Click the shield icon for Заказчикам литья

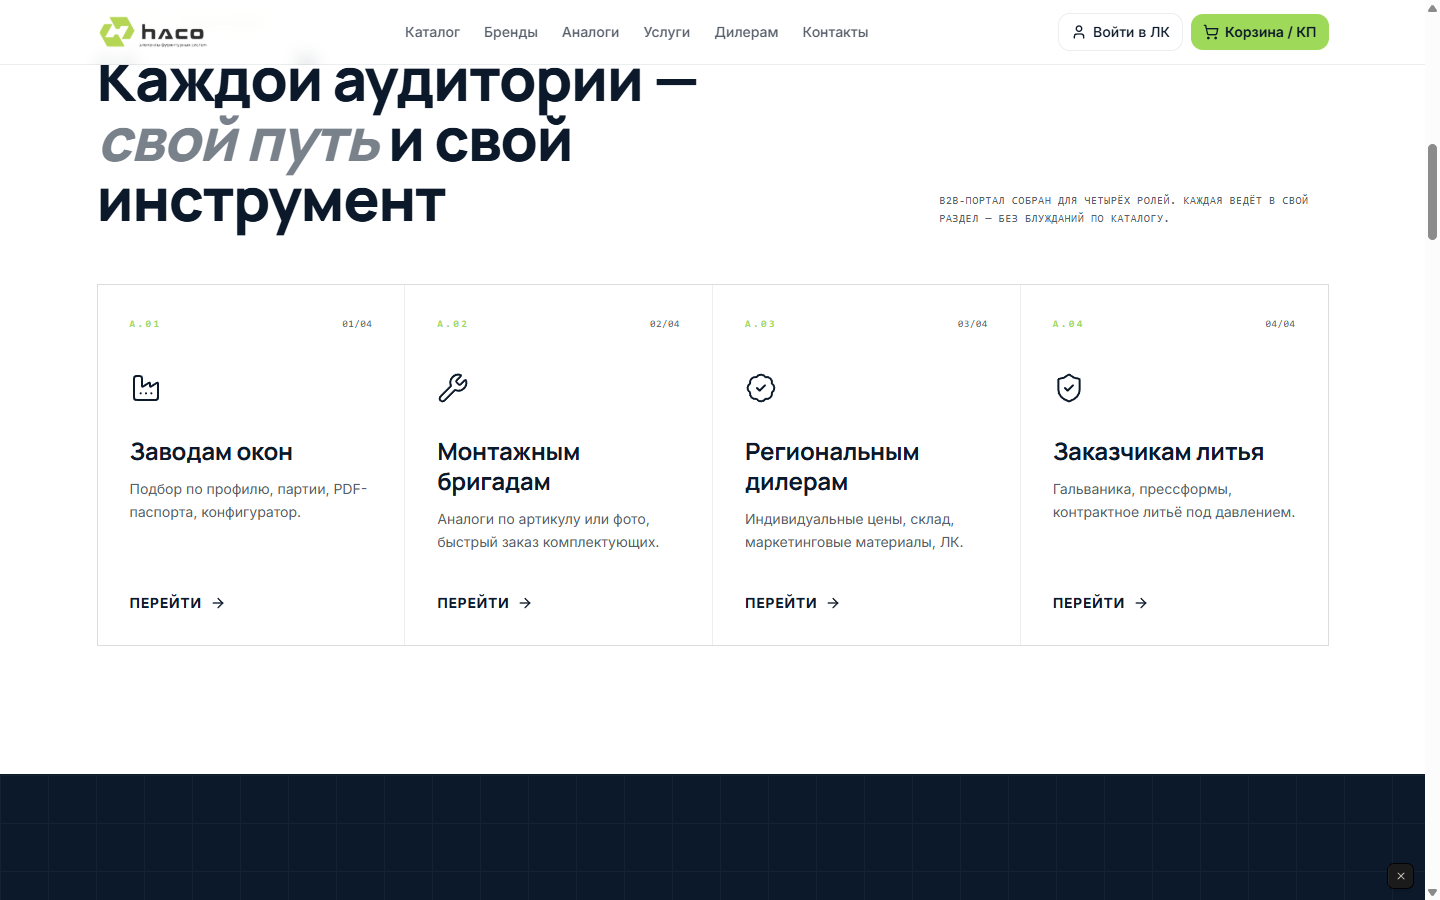pyautogui.click(x=1069, y=388)
